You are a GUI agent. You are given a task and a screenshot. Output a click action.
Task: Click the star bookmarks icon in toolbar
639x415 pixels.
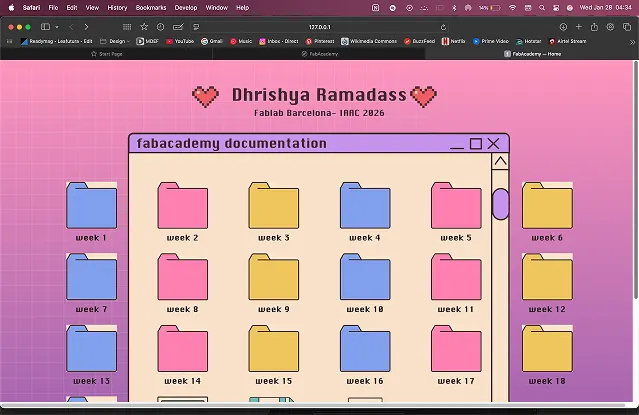click(x=144, y=27)
